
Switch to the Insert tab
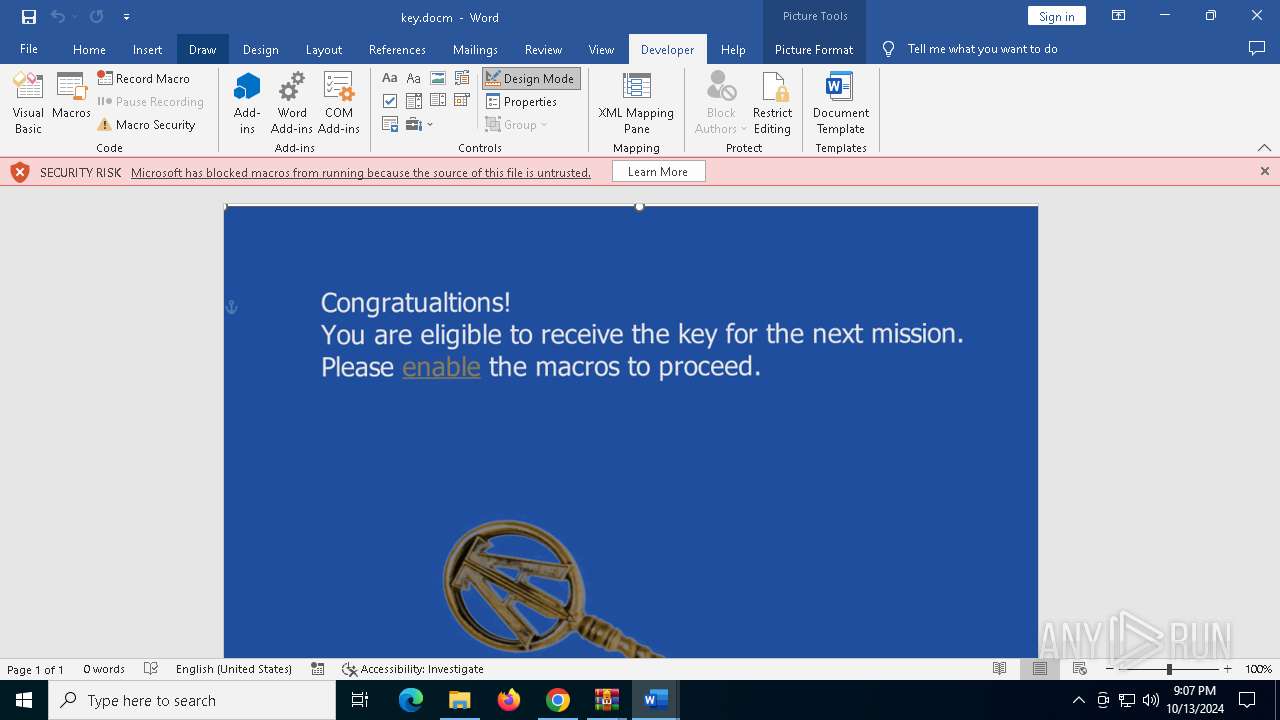(x=147, y=49)
